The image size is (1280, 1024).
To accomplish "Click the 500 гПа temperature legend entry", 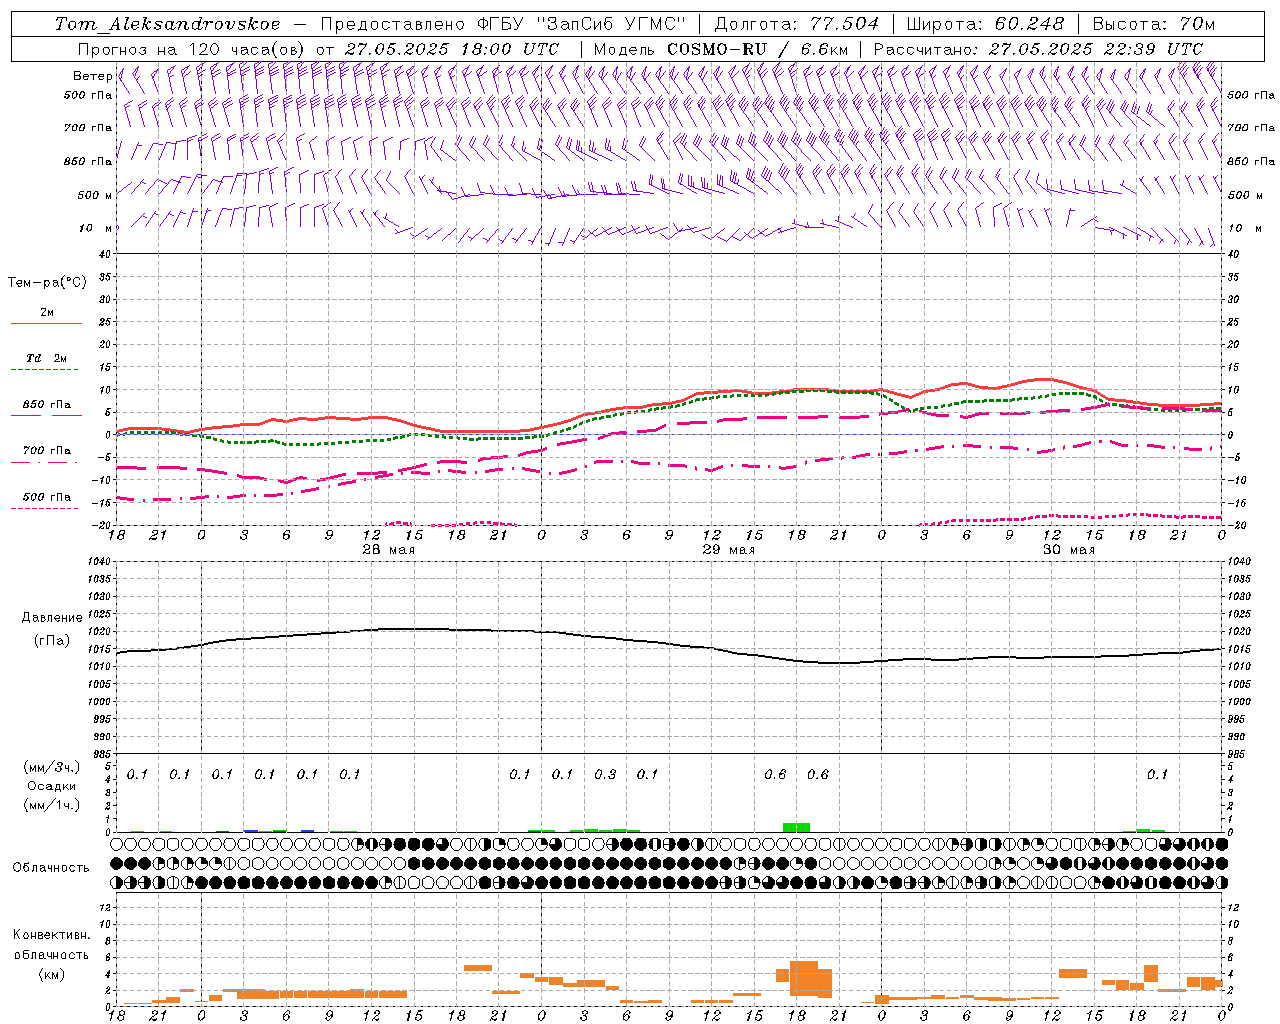I will coord(46,497).
